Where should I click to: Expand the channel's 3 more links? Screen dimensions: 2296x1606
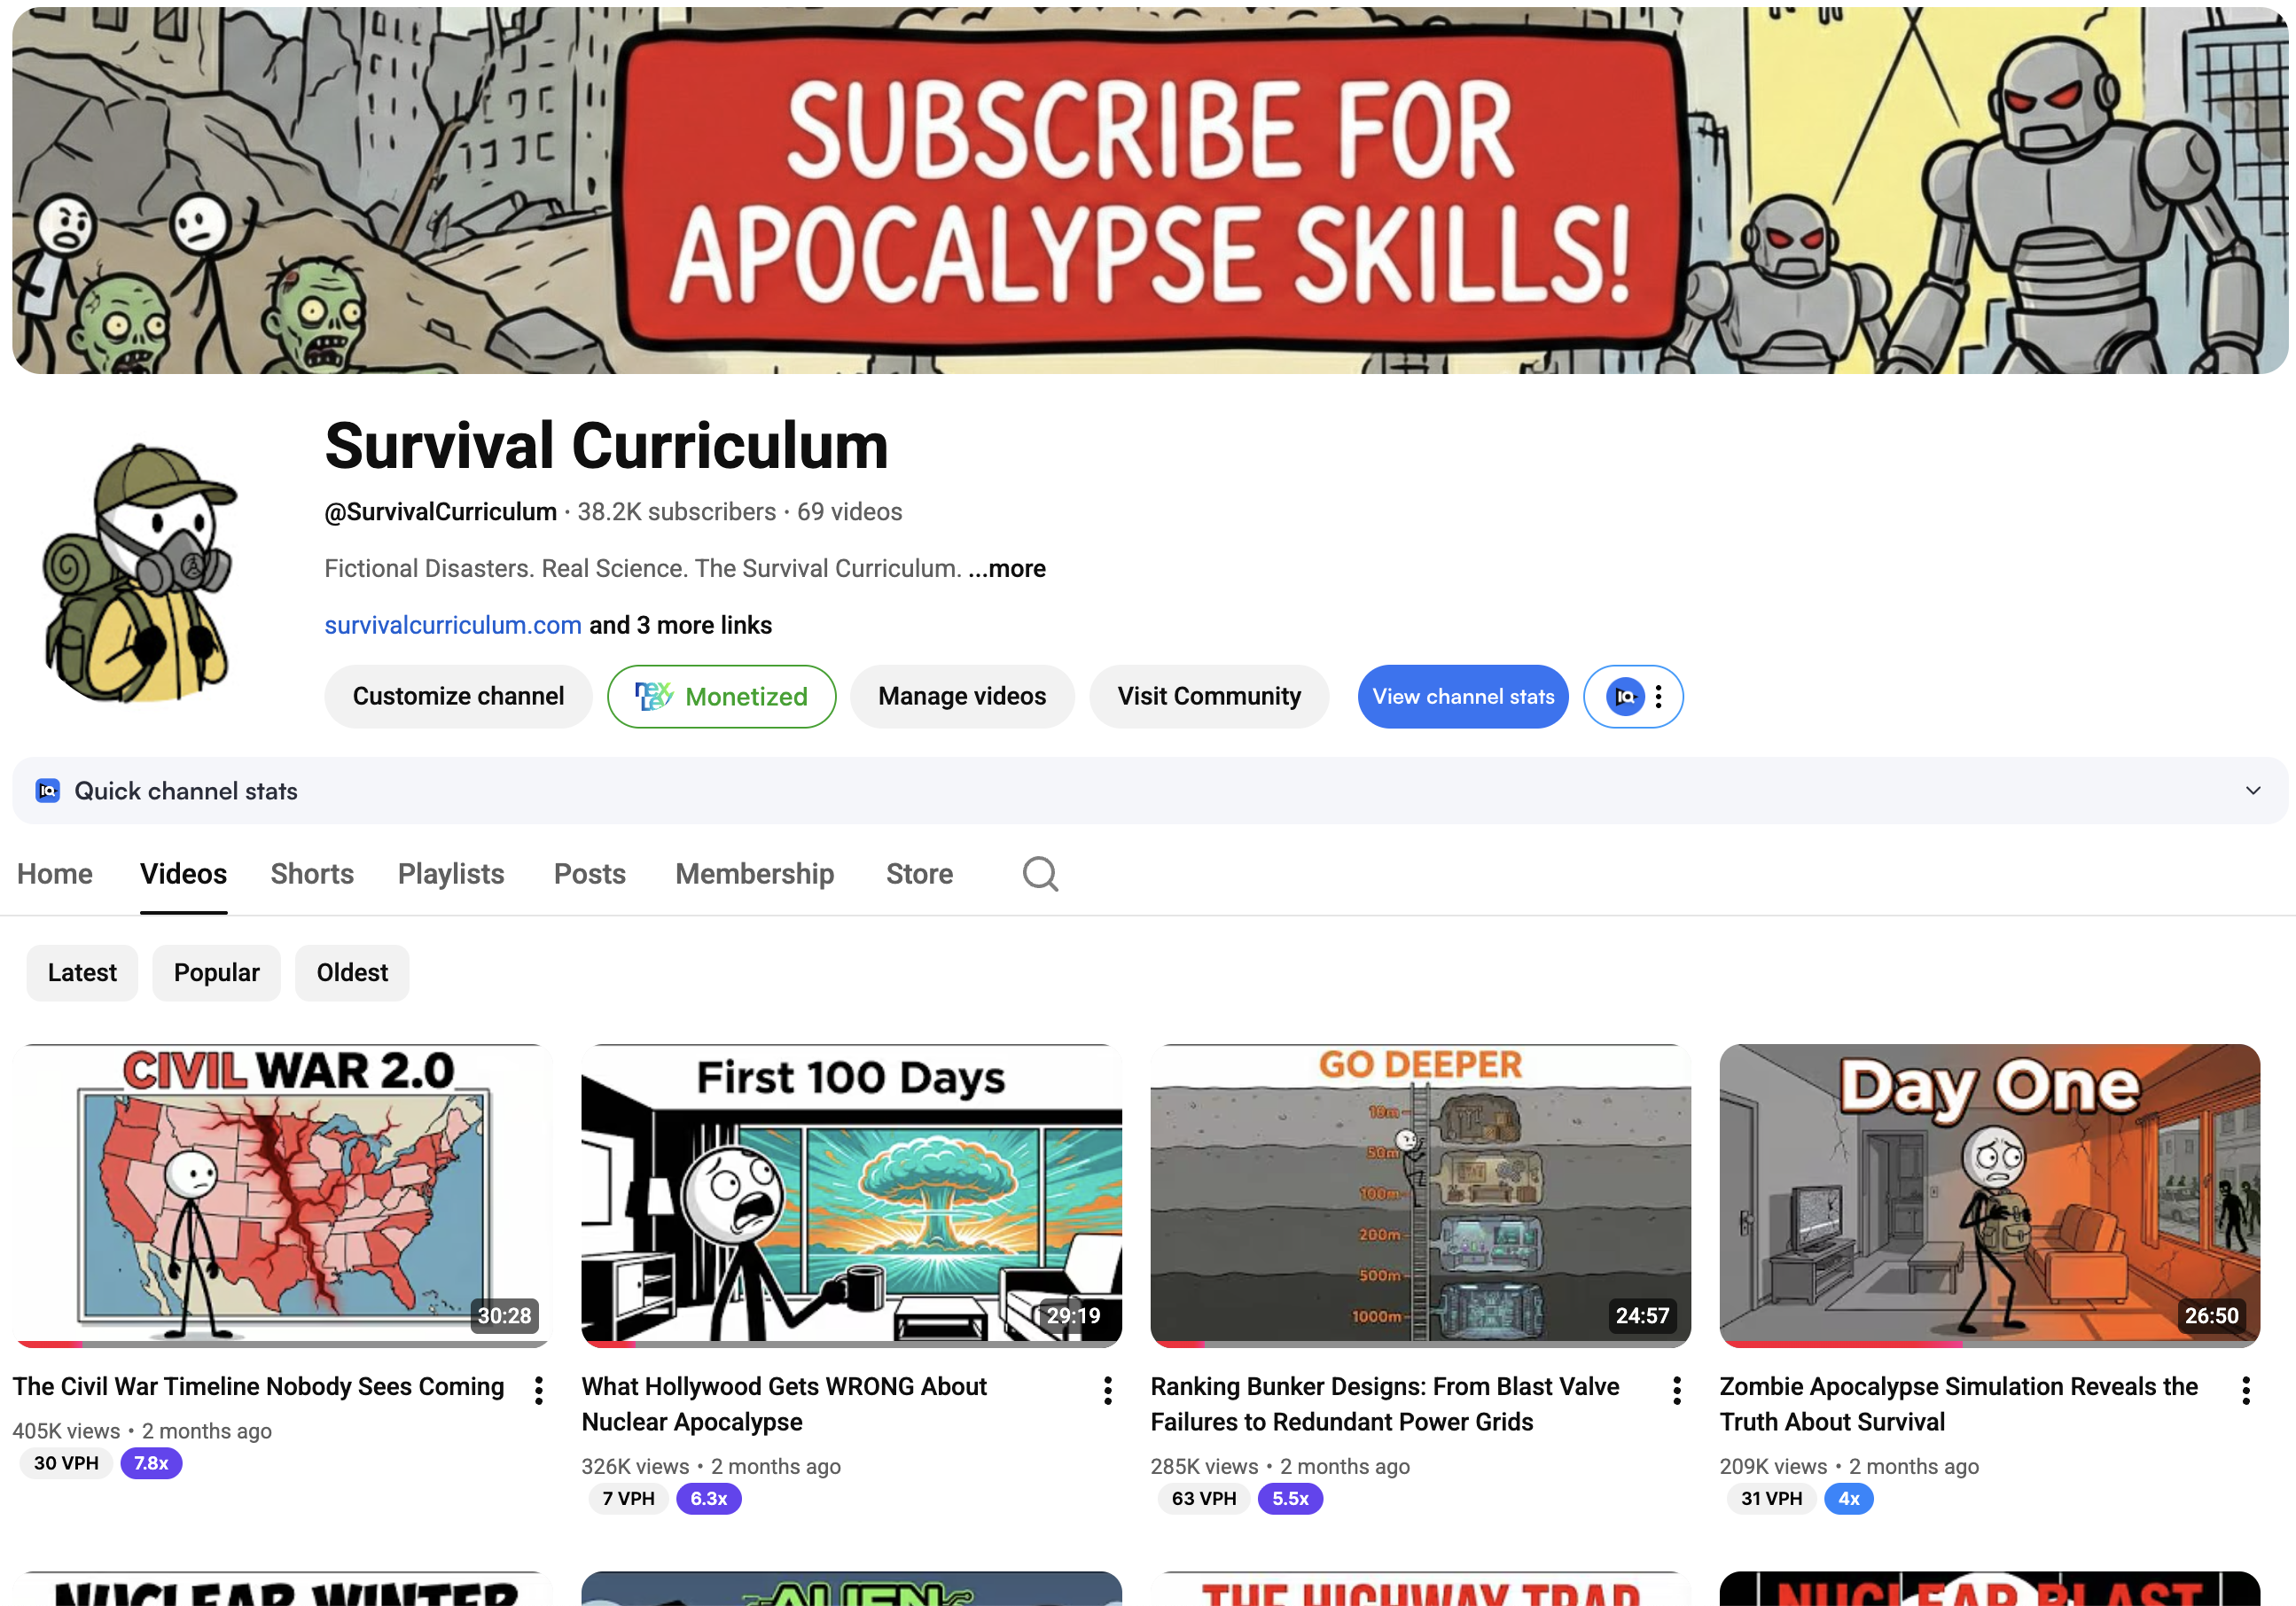coord(680,624)
